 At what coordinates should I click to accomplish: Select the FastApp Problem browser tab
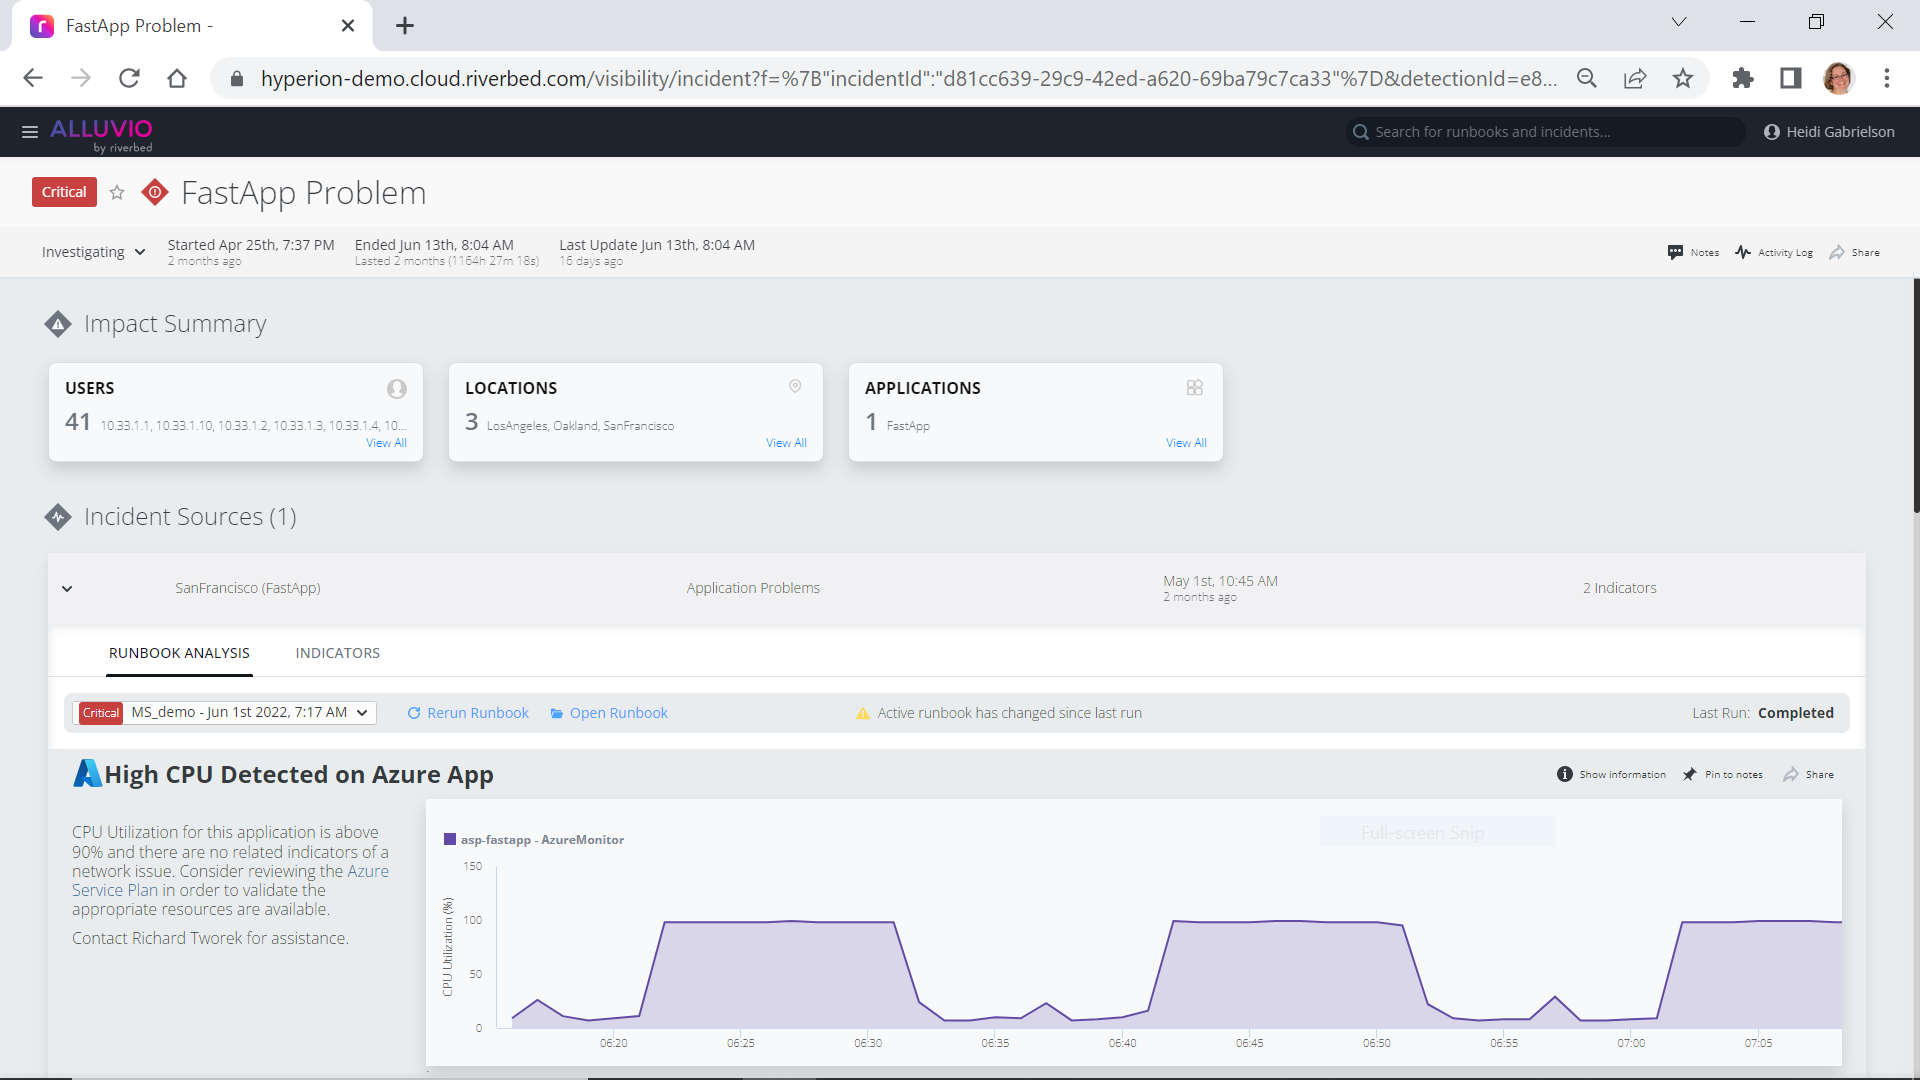coord(192,26)
